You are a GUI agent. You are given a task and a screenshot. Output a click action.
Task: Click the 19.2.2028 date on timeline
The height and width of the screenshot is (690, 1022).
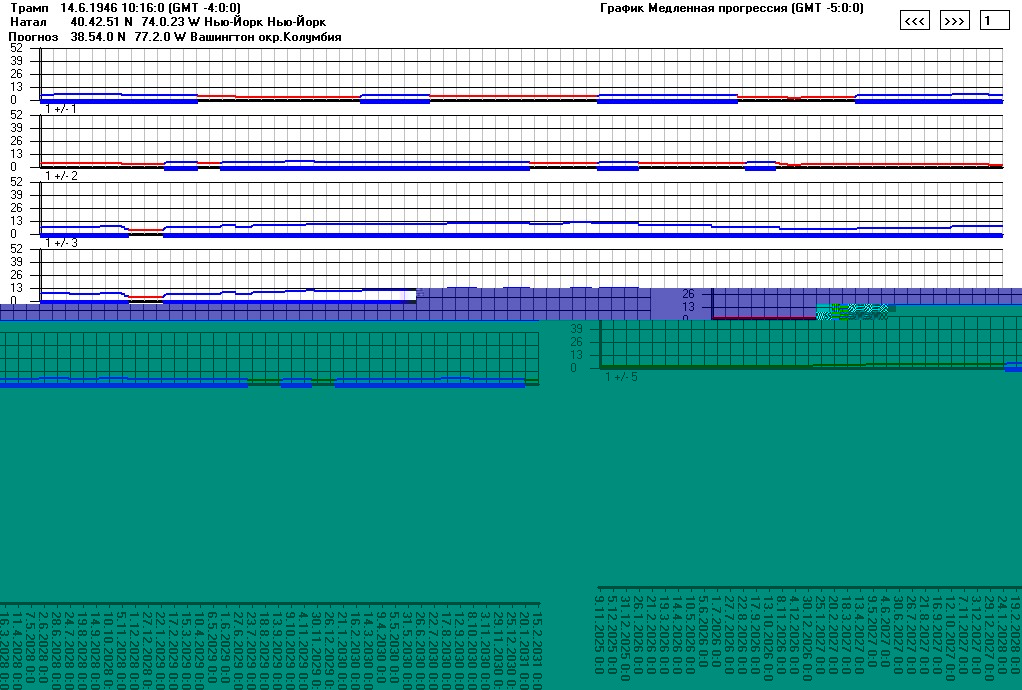pos(1015,630)
